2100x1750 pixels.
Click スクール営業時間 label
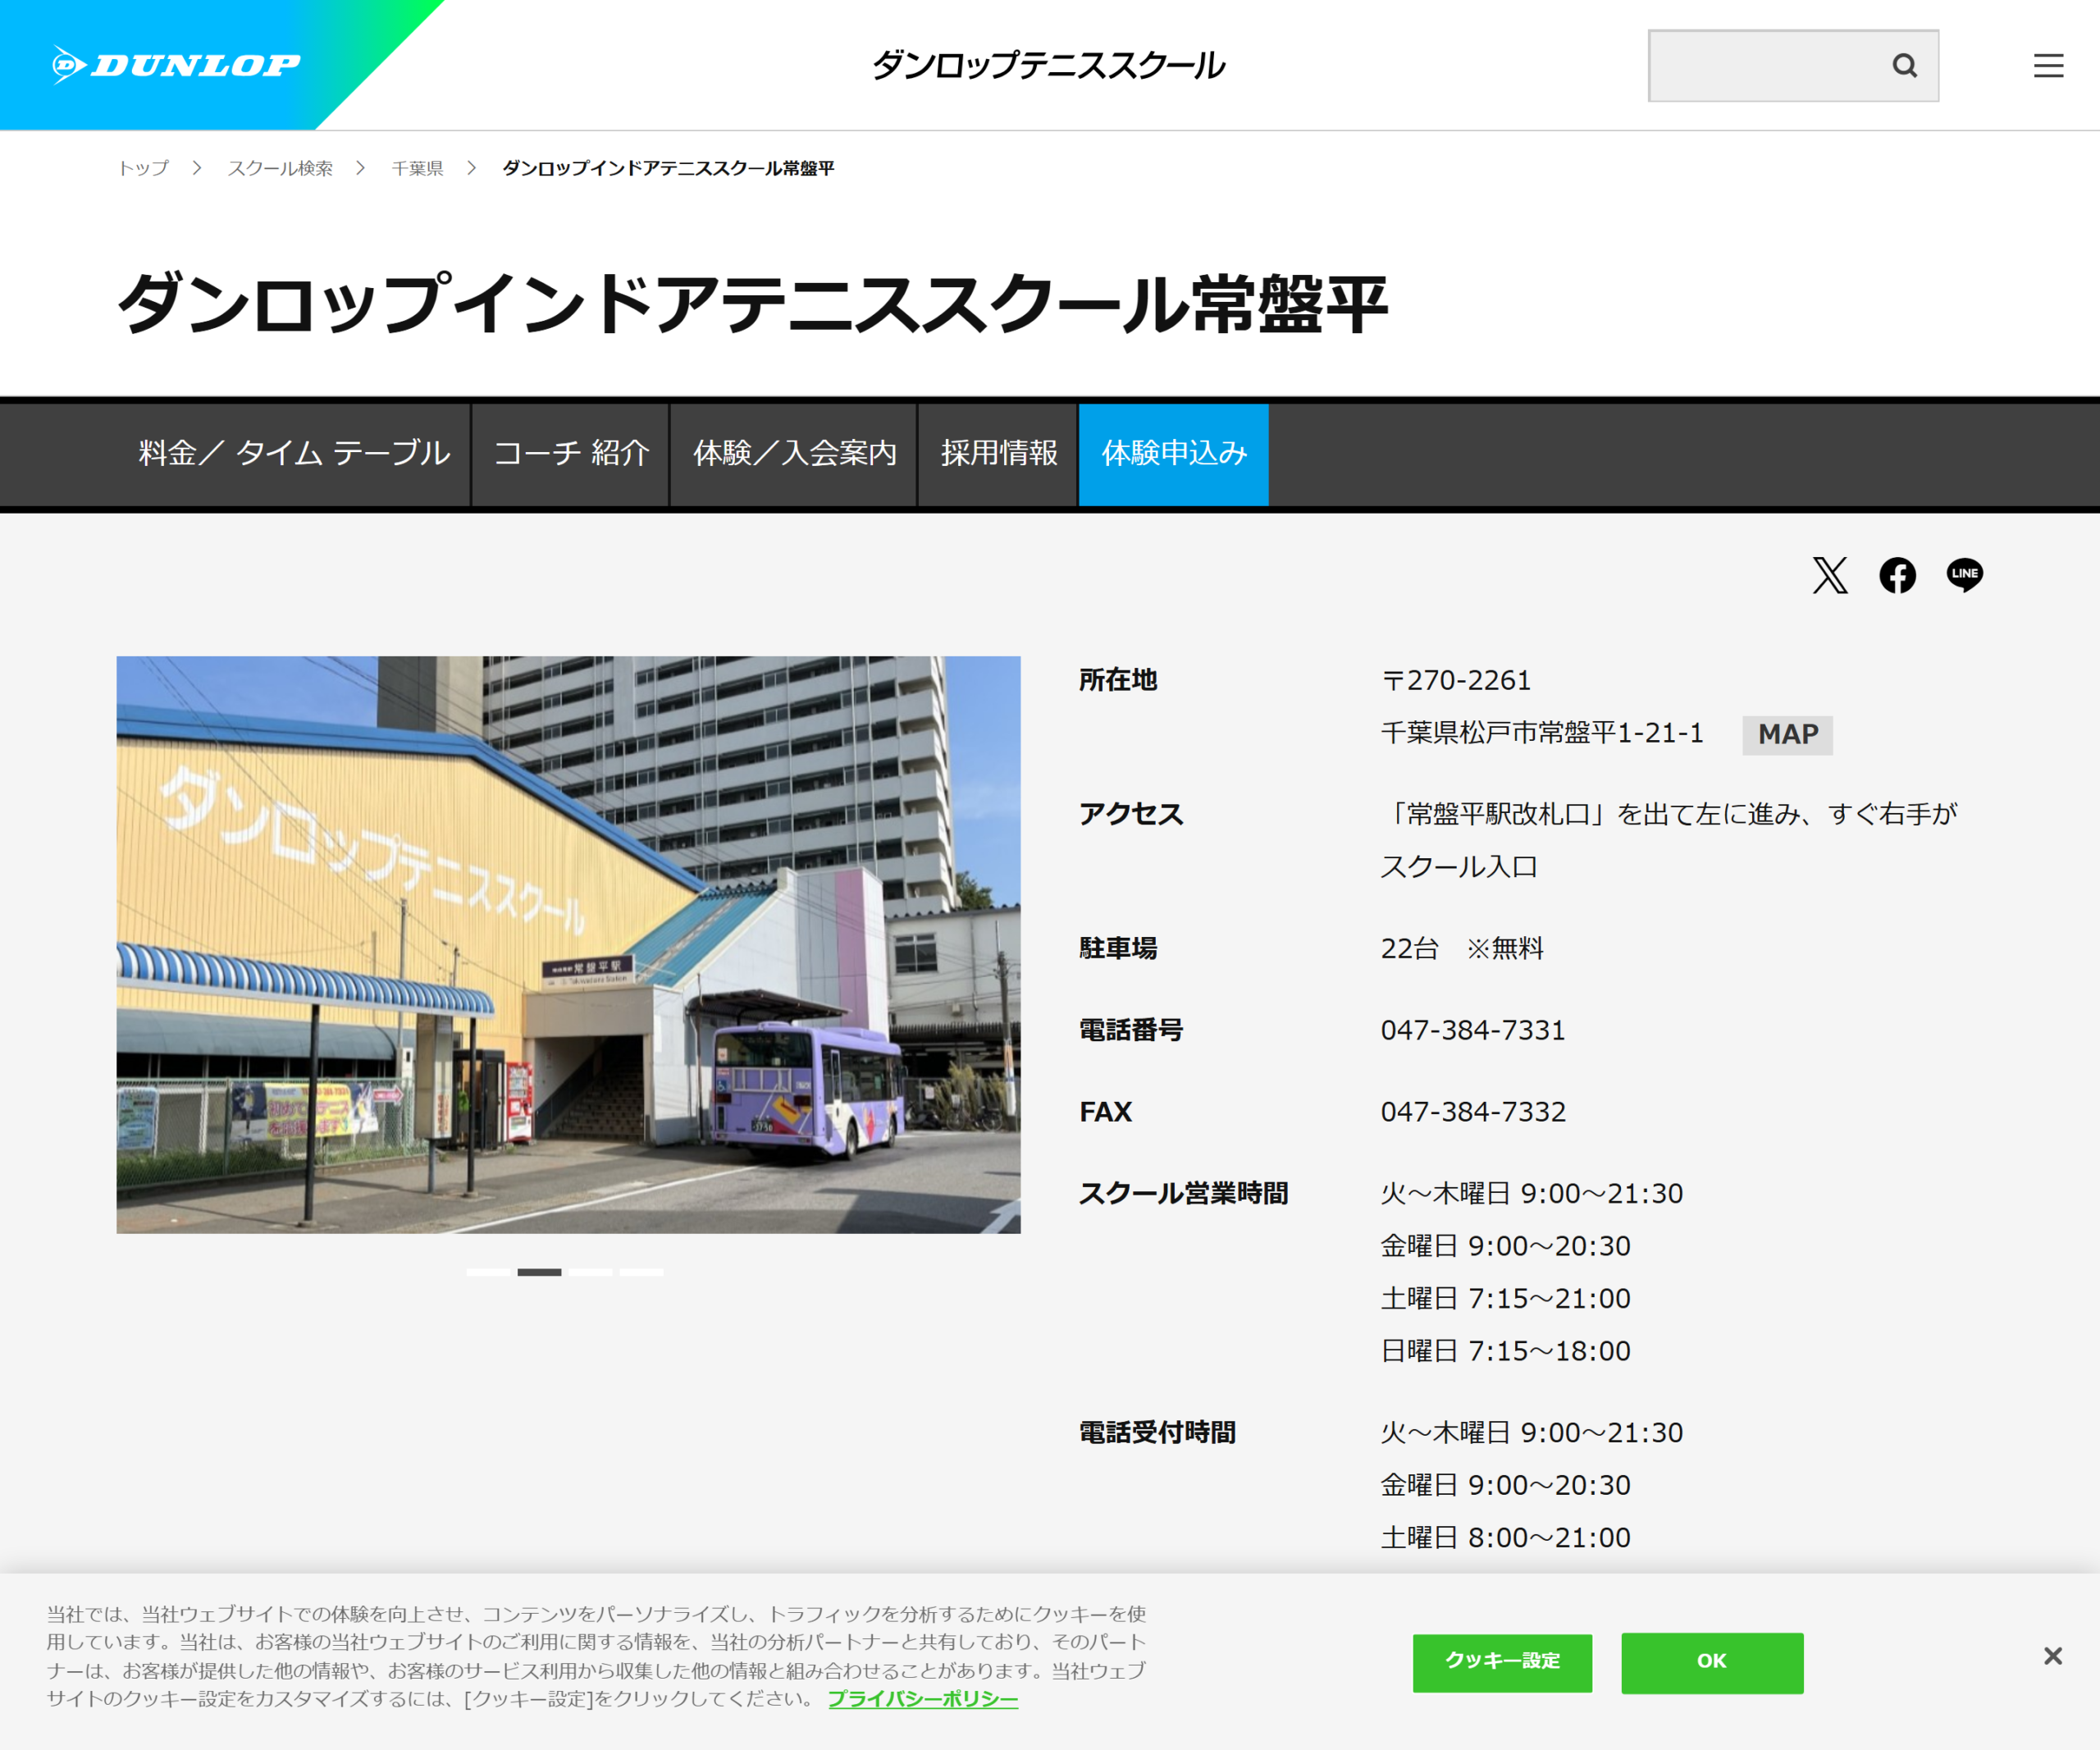coord(1183,1194)
